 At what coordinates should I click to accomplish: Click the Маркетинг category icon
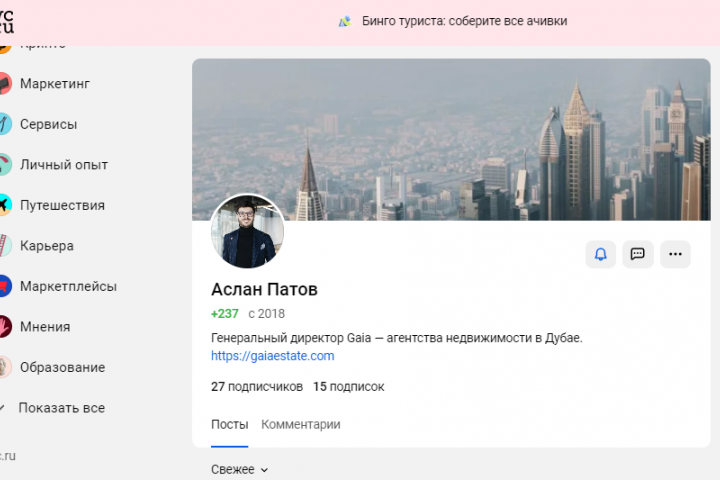coord(4,84)
